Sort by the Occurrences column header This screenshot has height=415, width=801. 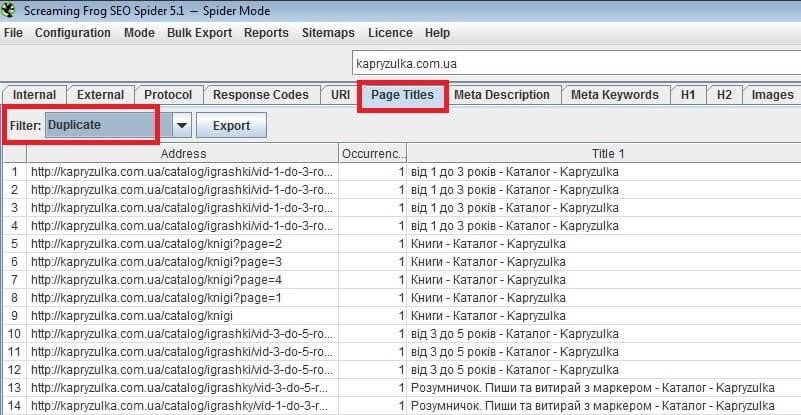coord(372,154)
